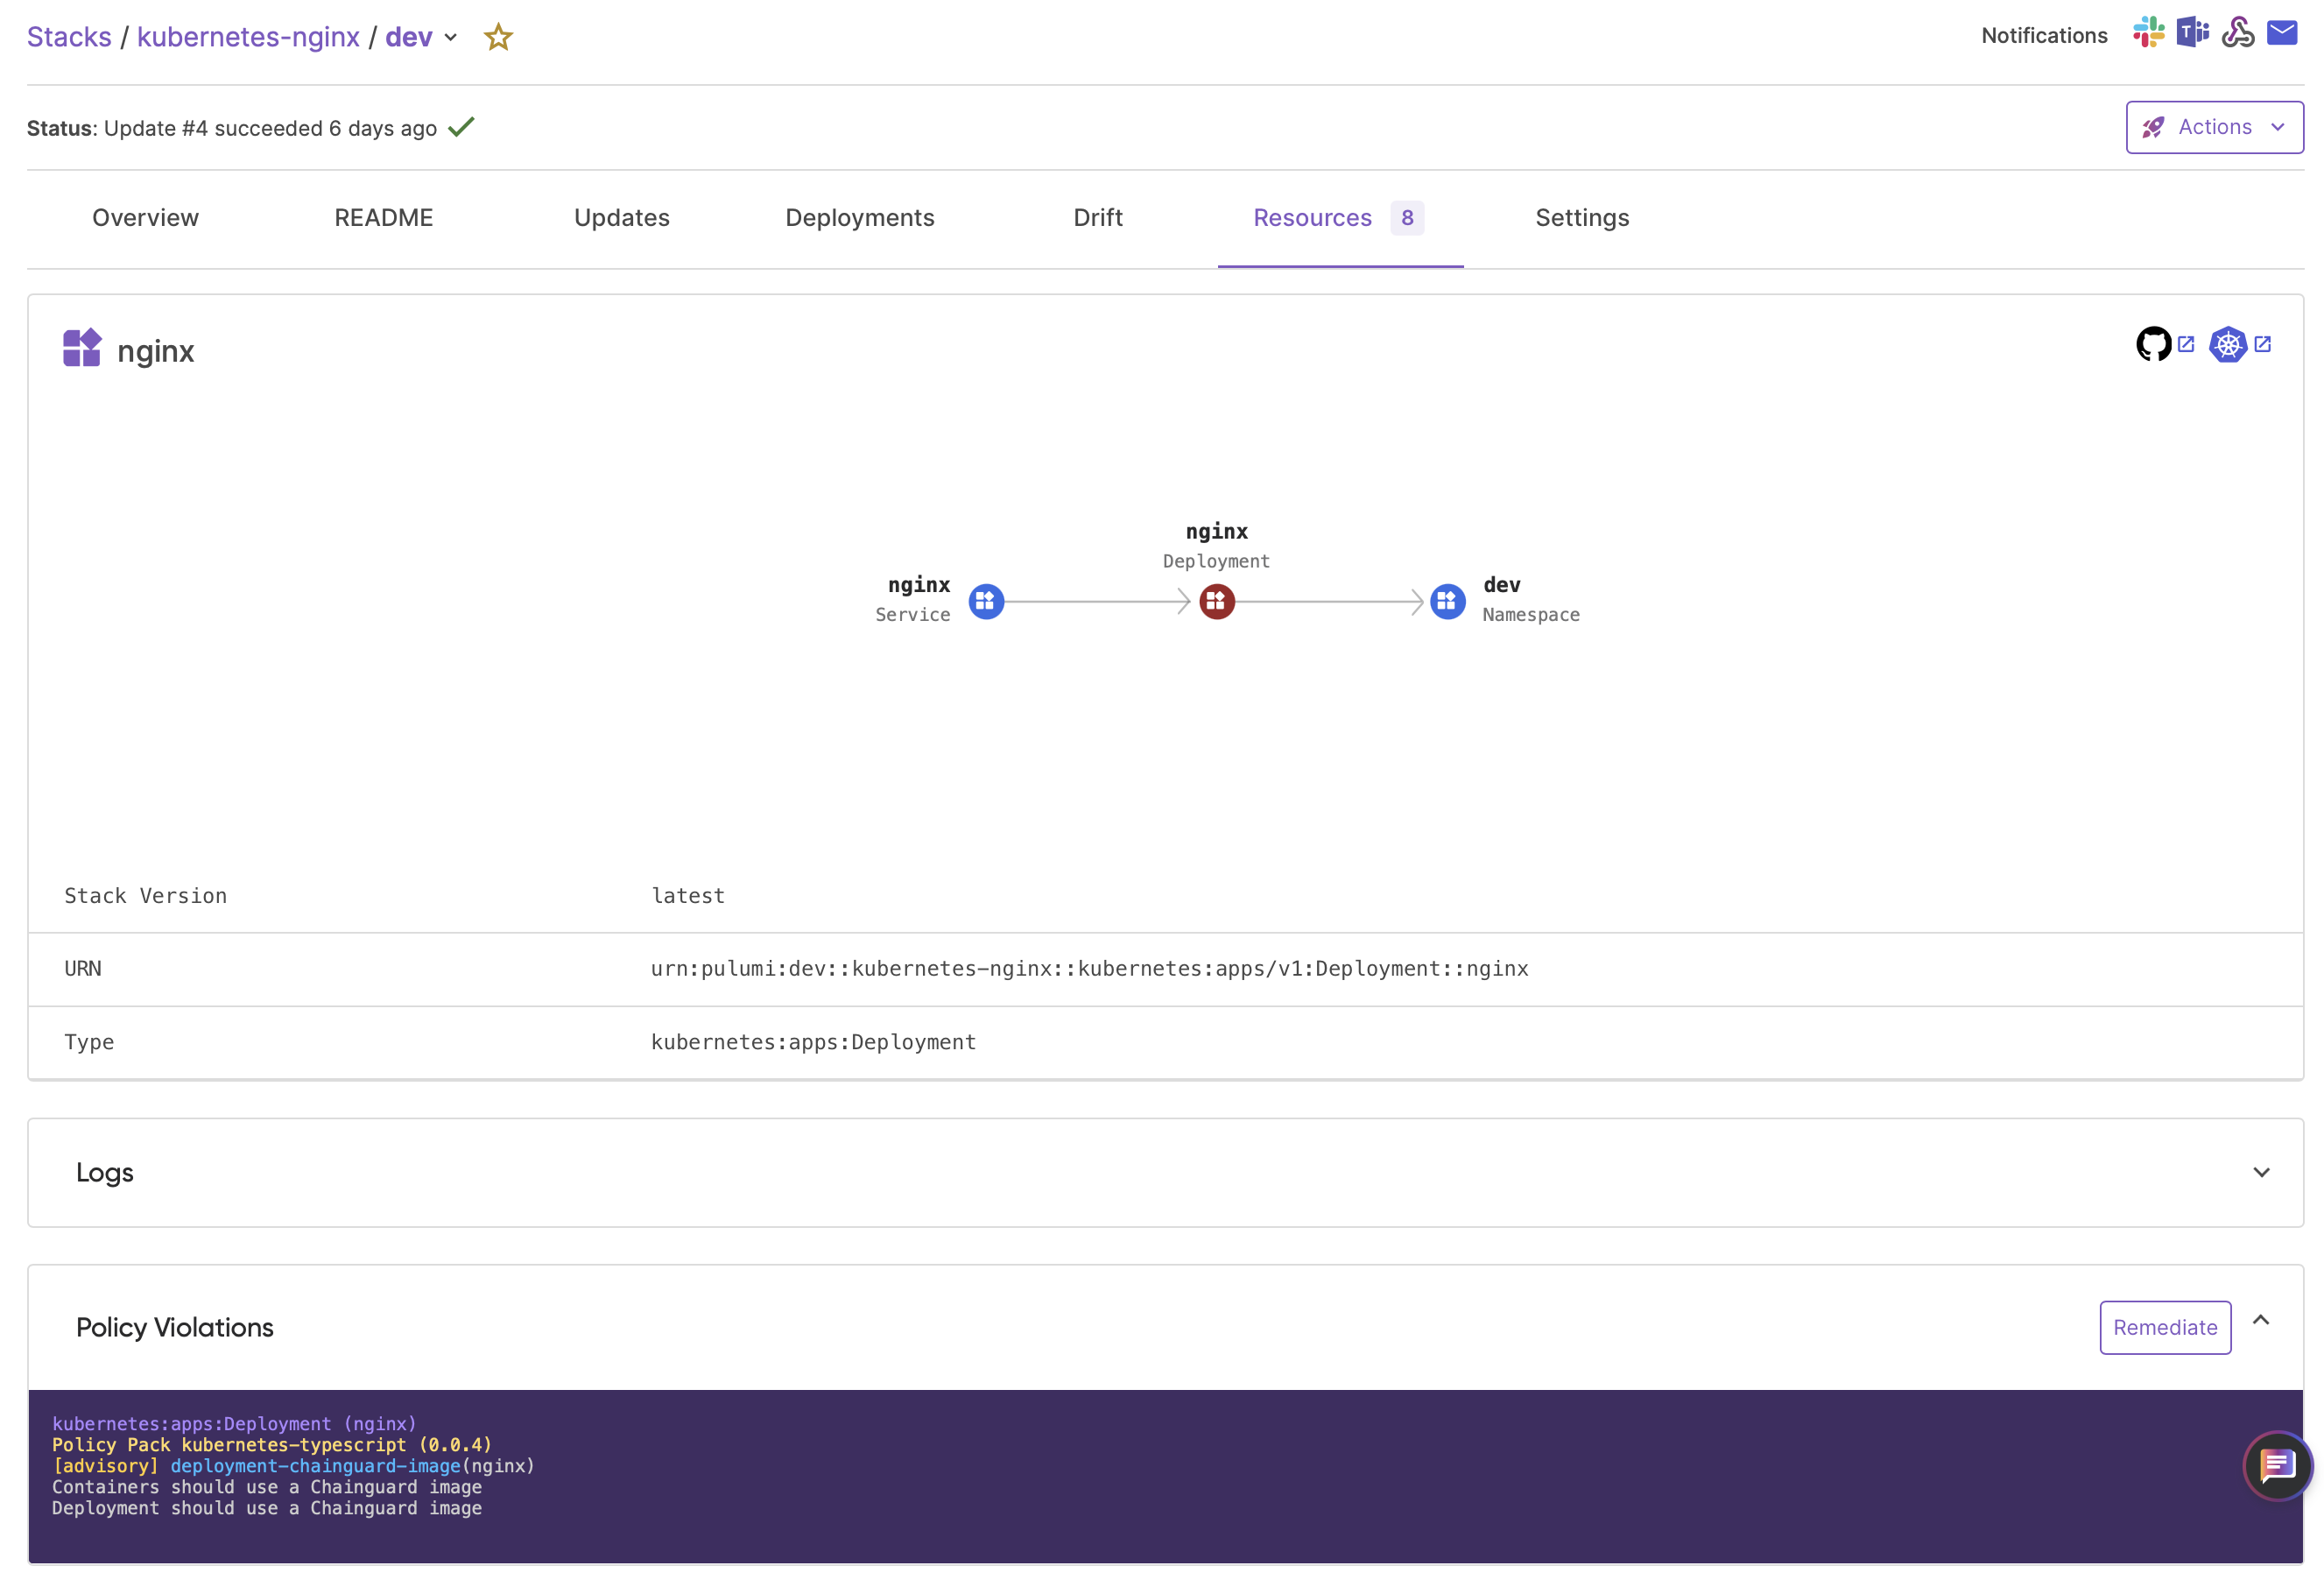Open Slack notifications integration icon
Screen dimensions: 2324x1573
point(2148,33)
